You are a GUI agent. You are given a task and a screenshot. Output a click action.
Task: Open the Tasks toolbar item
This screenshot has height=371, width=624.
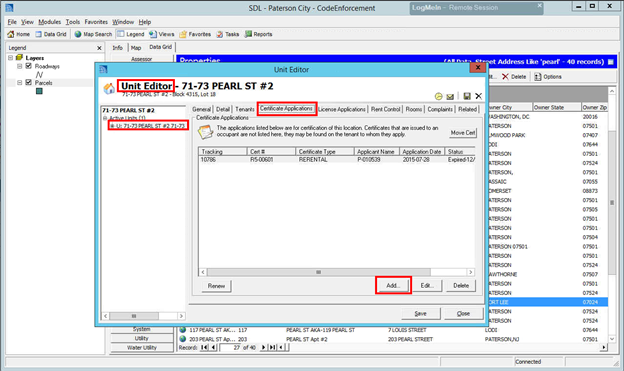[227, 34]
